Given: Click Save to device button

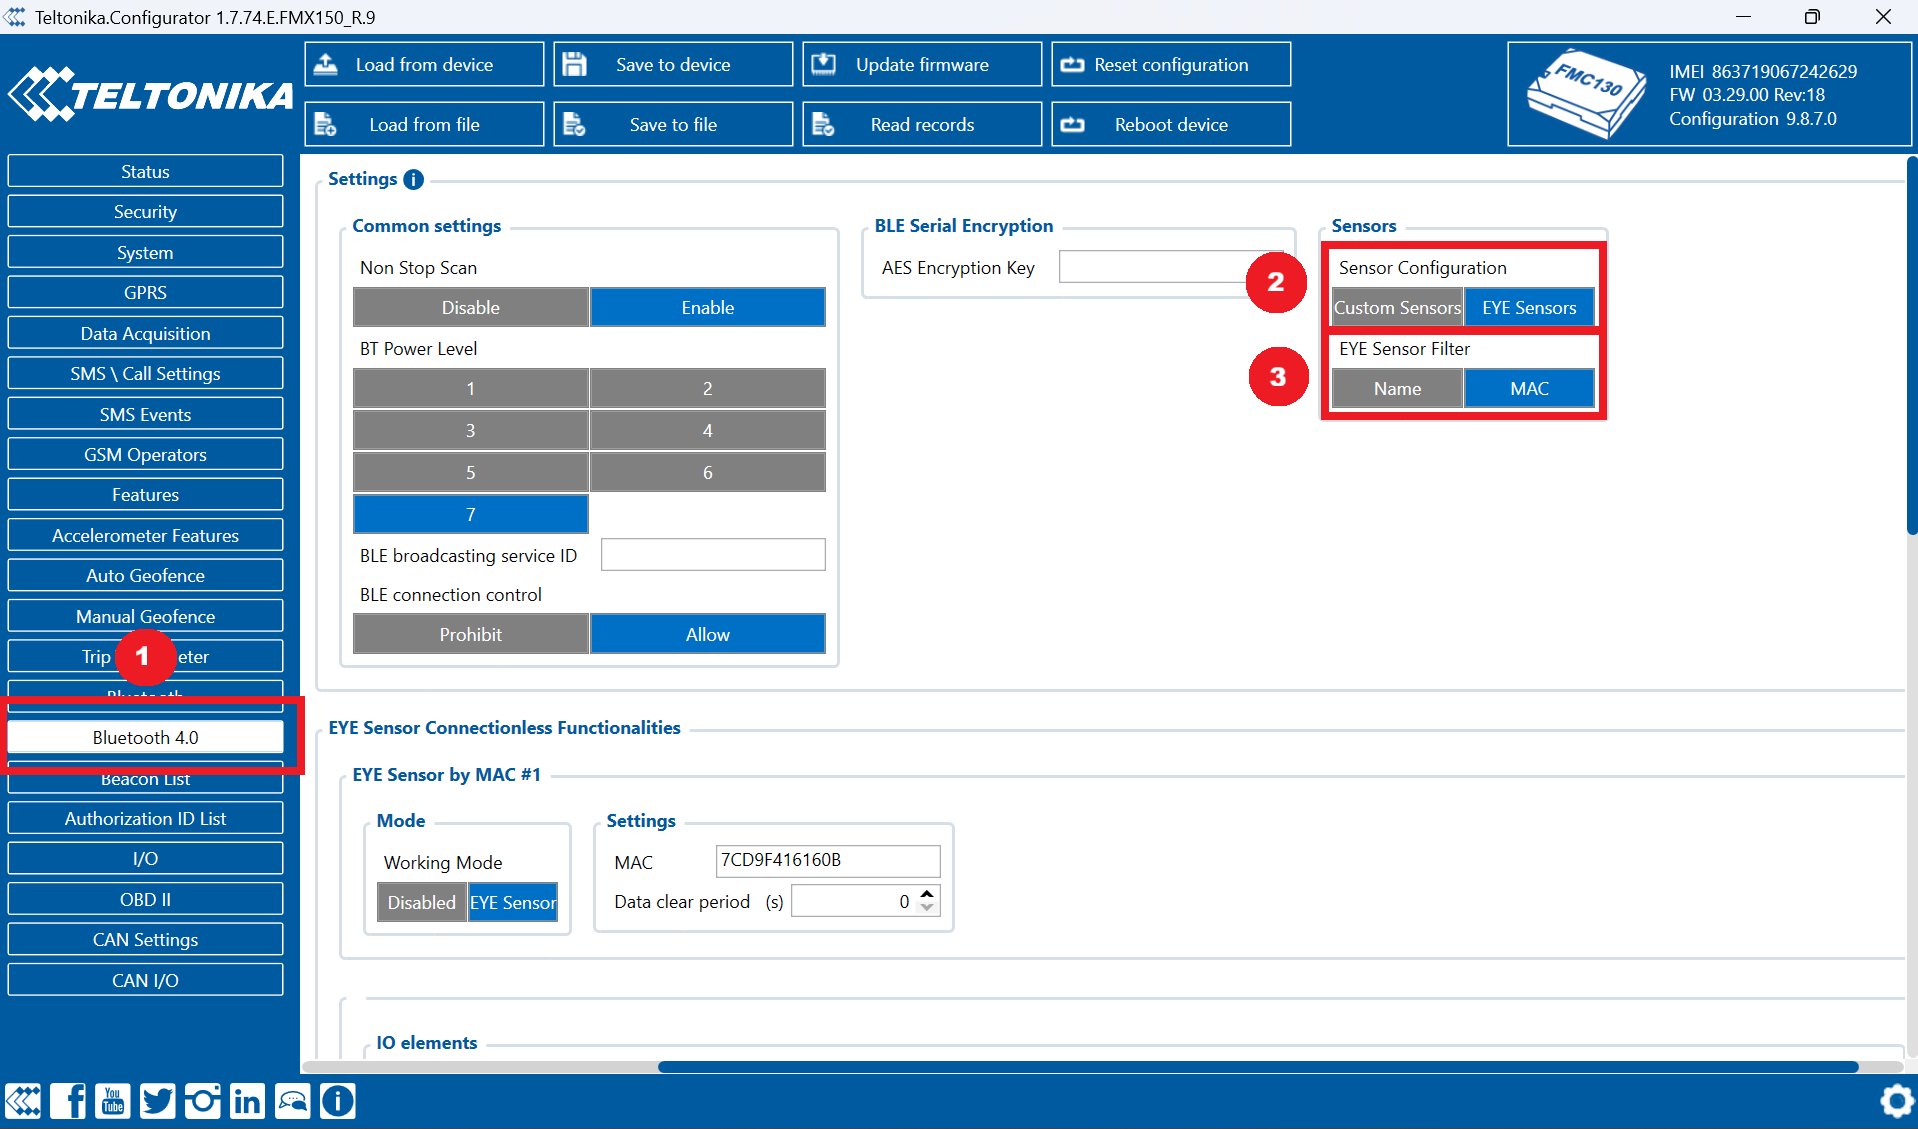Looking at the screenshot, I should [x=673, y=64].
